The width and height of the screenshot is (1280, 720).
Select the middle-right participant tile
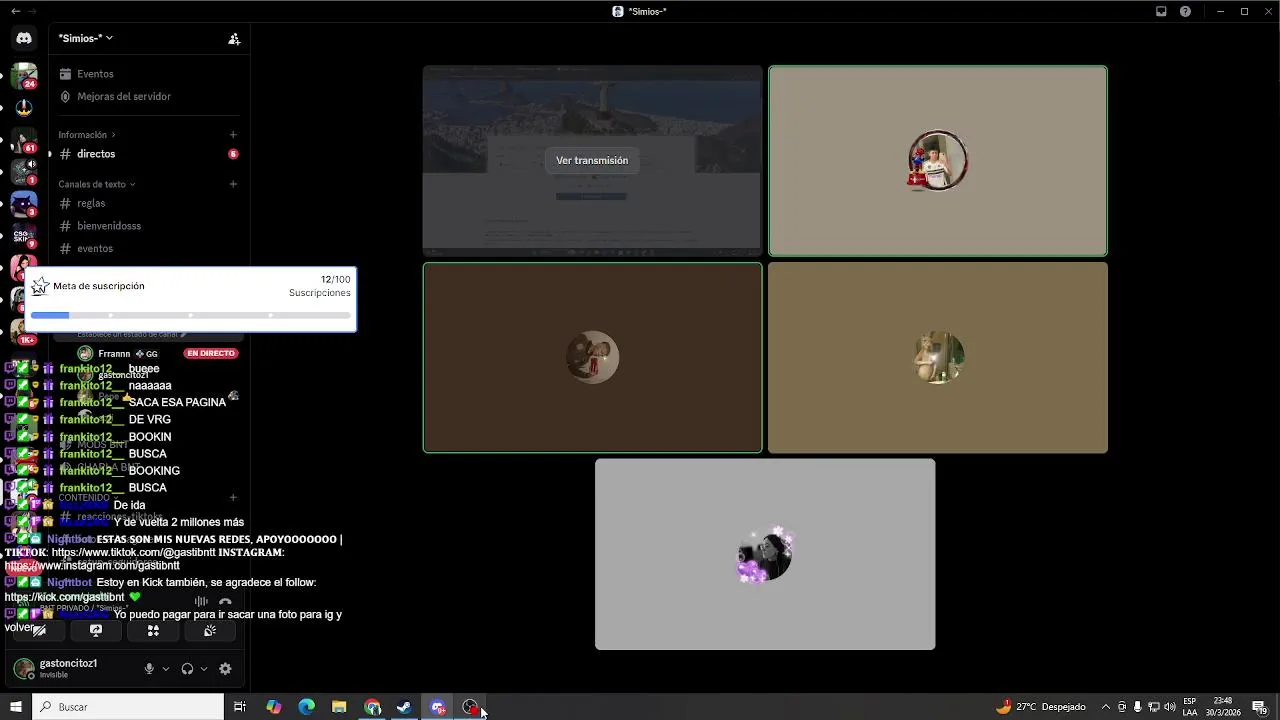(938, 358)
